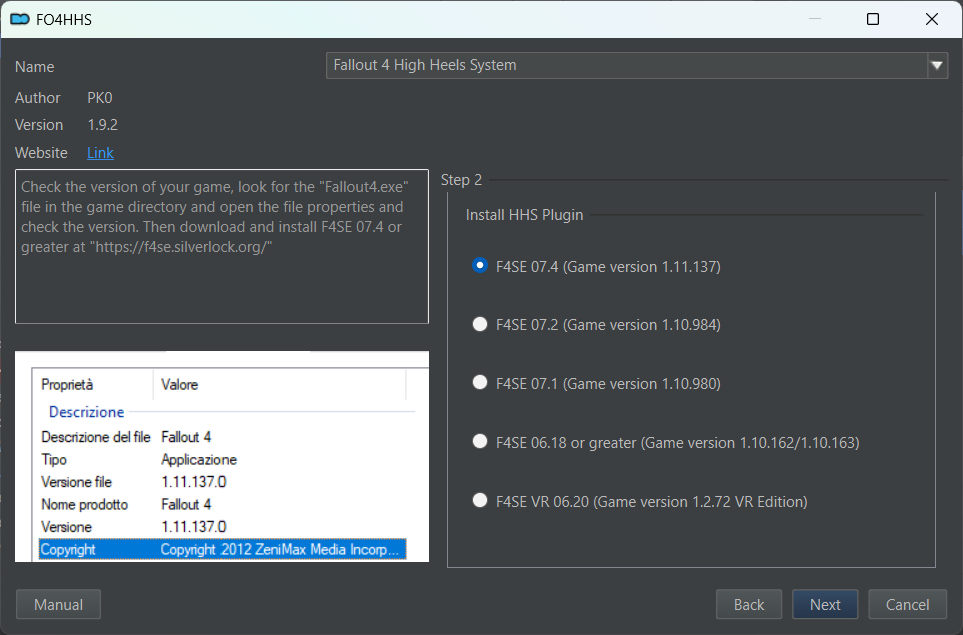
Task: Maximize the FO4HHS window
Action: (x=873, y=19)
